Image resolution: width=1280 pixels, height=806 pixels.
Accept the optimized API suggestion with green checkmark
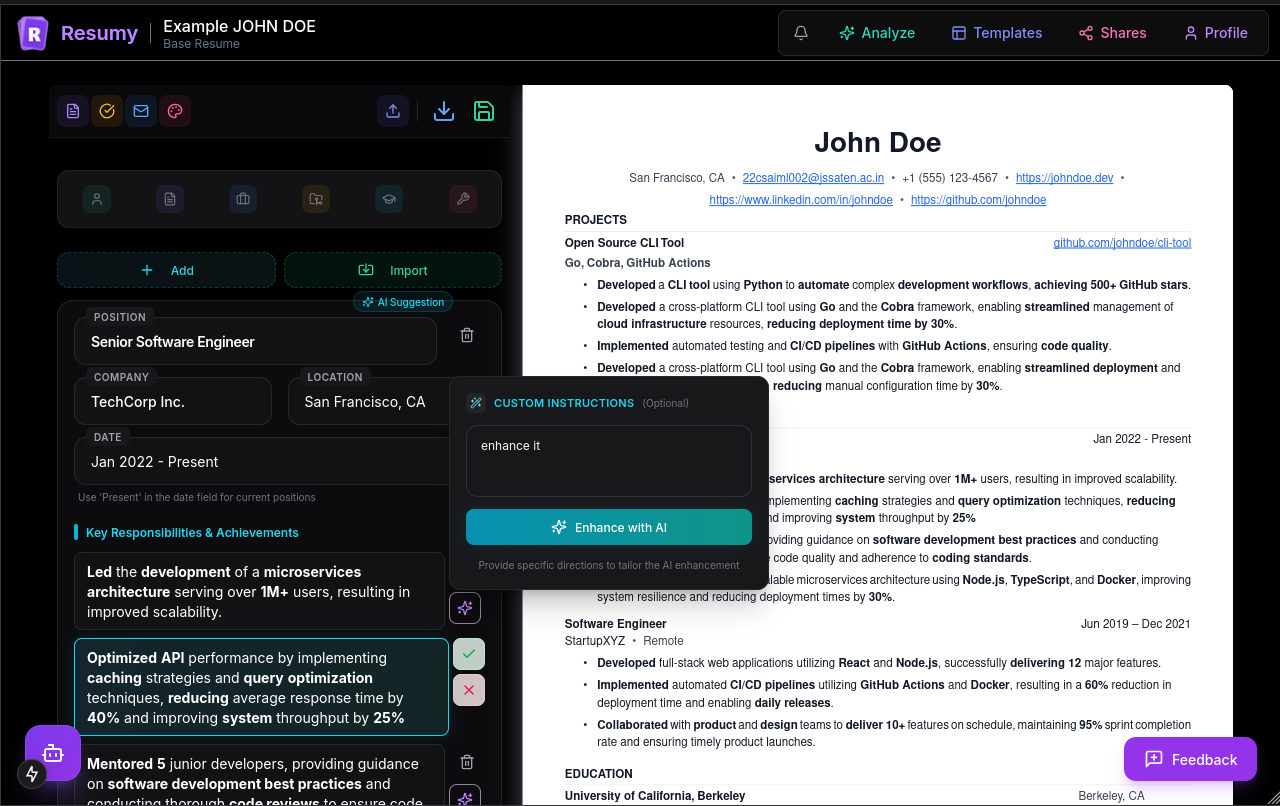coord(468,653)
